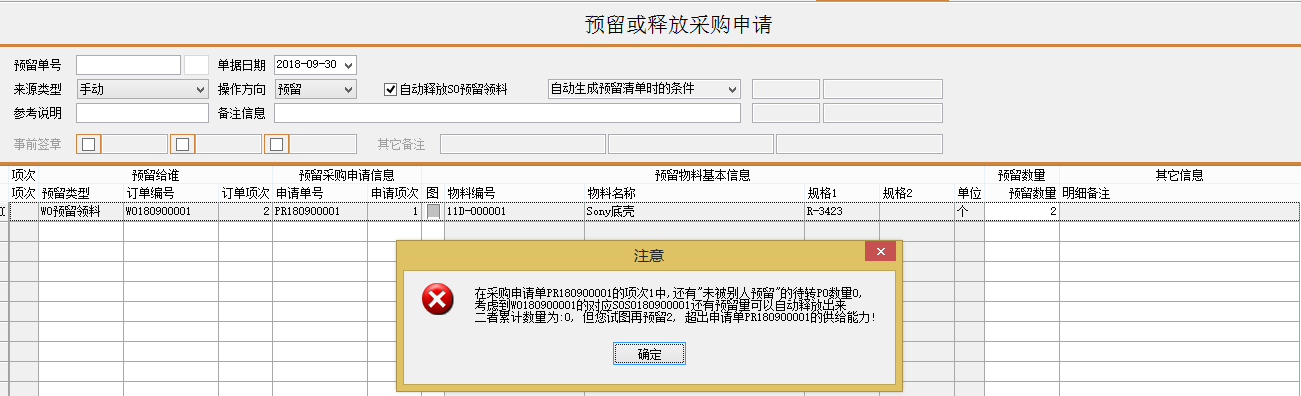This screenshot has height=396, width=1301.
Task: Click the 申请单号 column header
Action: point(320,193)
